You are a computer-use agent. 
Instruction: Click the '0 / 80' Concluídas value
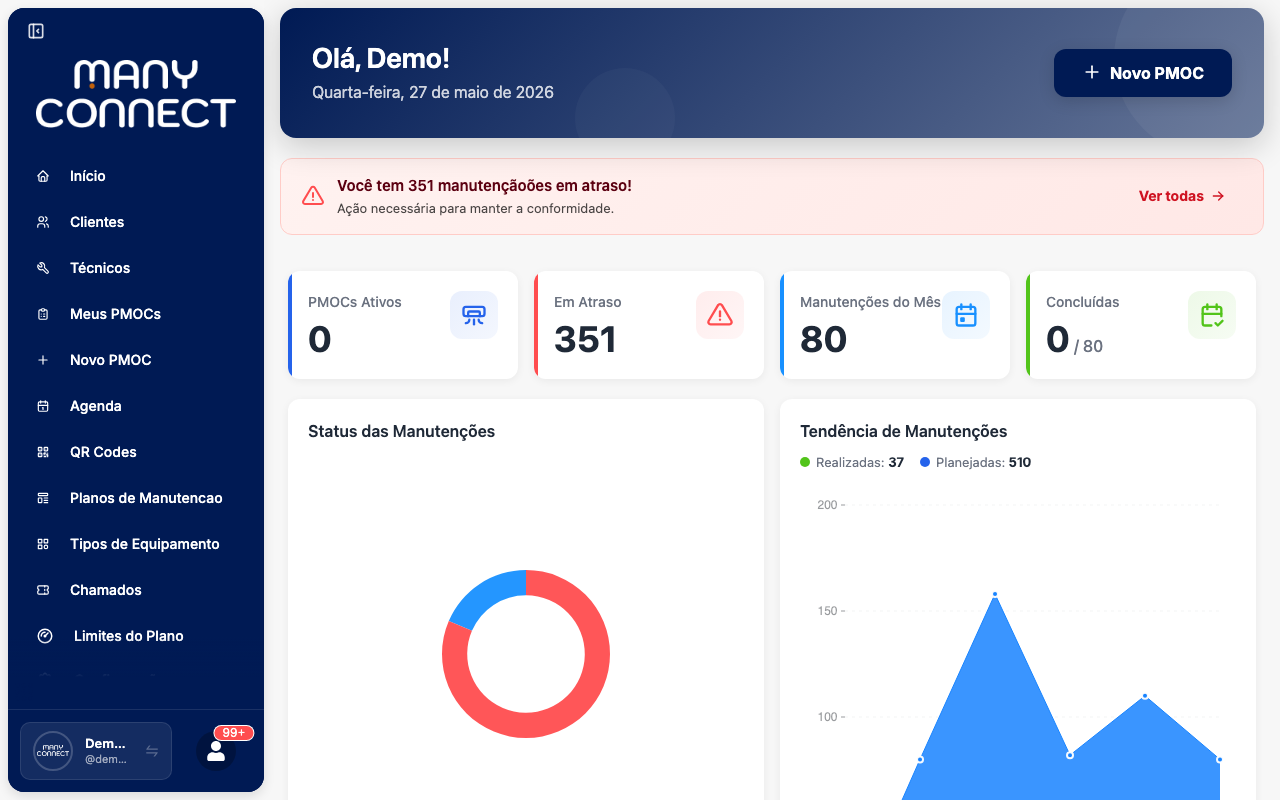[1075, 341]
